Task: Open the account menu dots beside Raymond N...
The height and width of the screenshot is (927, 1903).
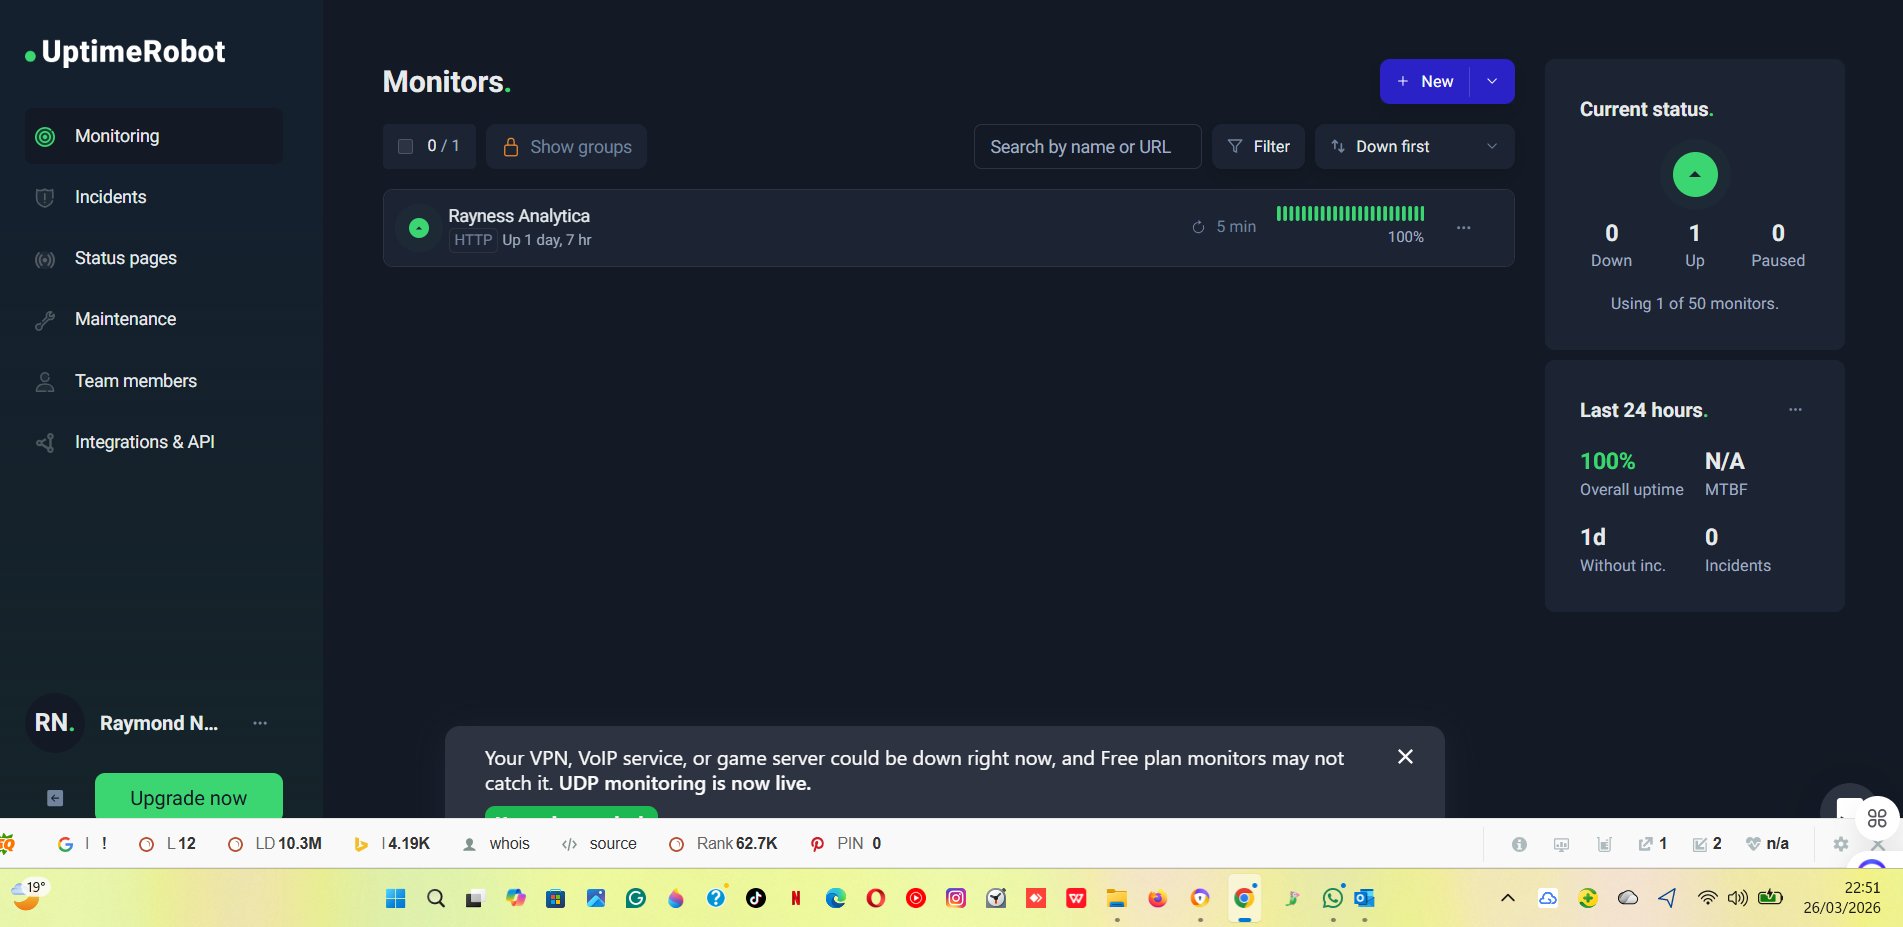Action: point(260,723)
